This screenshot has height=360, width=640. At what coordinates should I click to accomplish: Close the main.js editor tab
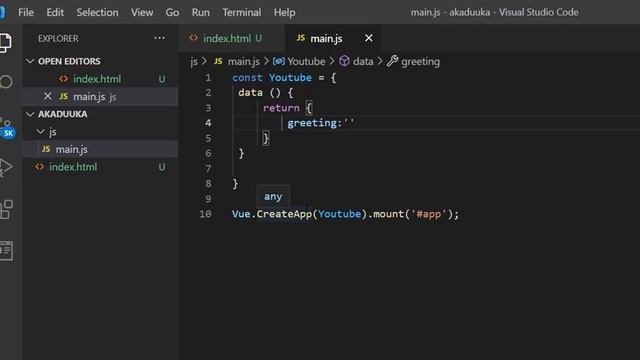click(369, 38)
